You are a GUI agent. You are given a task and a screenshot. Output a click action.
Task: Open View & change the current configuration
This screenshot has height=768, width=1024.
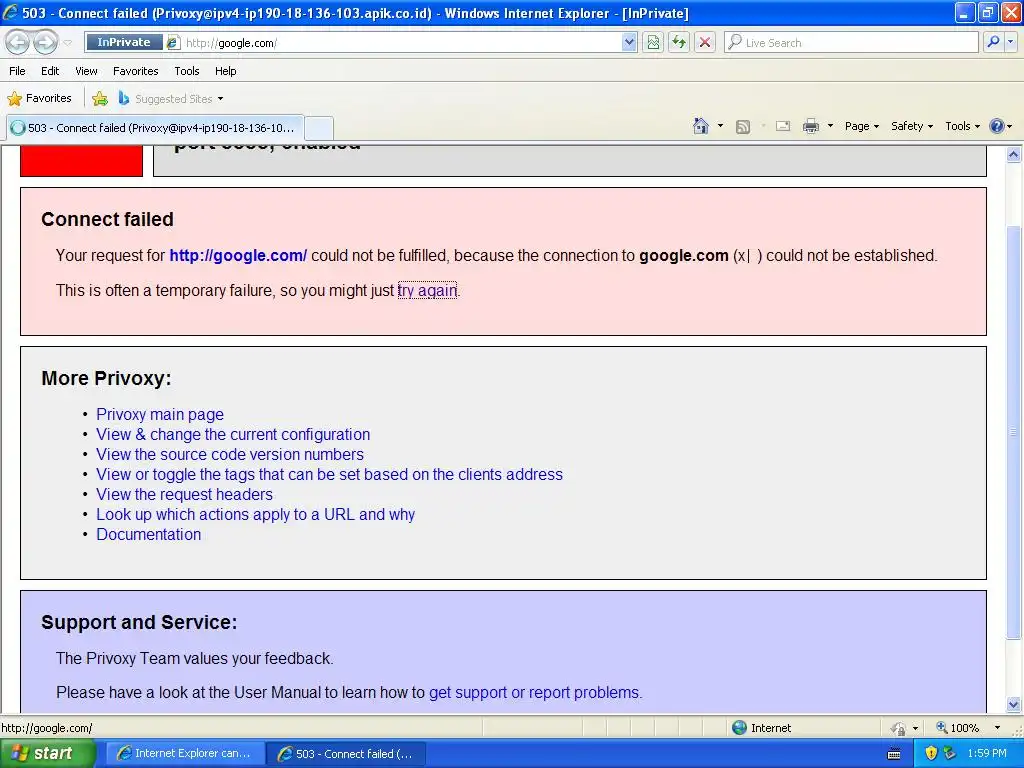233,435
